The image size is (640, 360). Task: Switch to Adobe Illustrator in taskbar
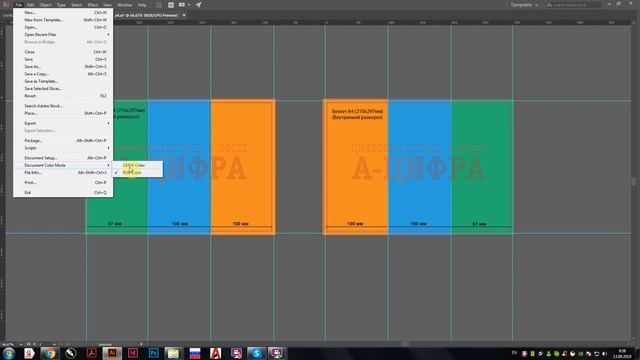pos(112,353)
